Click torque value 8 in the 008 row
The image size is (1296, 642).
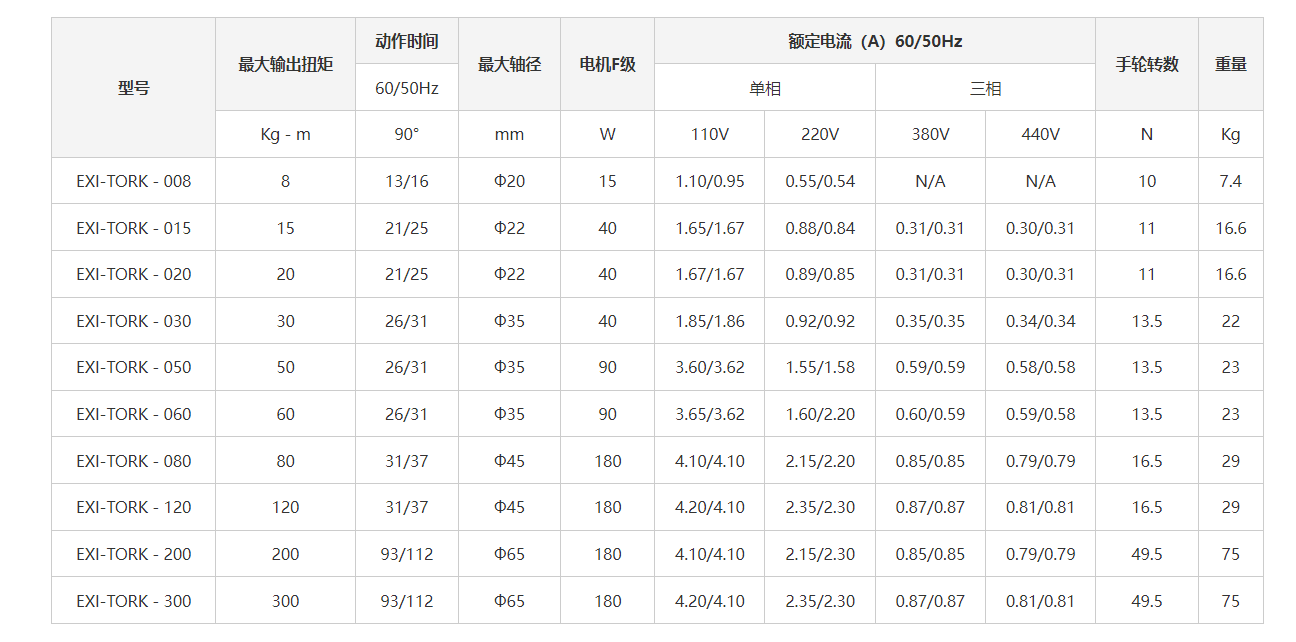(285, 181)
